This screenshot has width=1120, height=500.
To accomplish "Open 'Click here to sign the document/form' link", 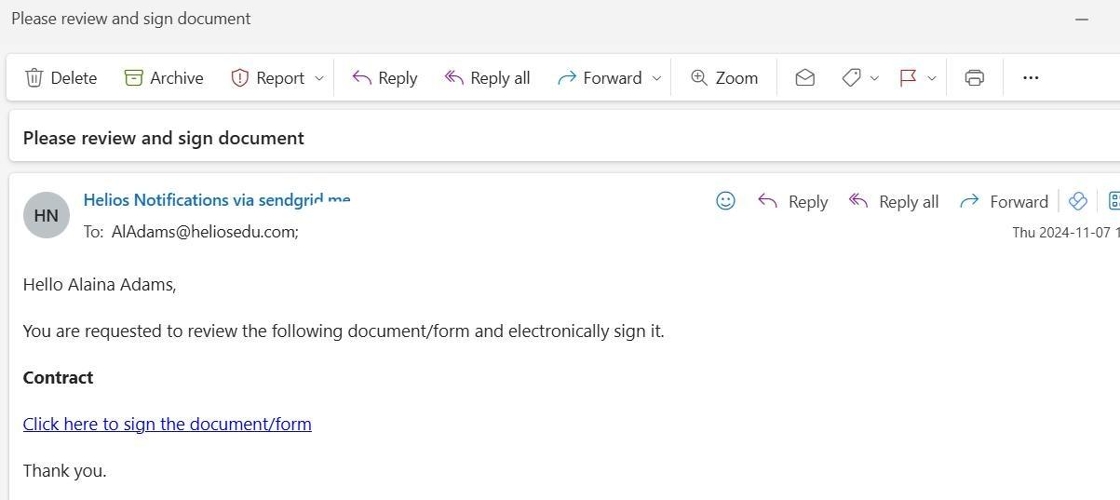I will (167, 424).
